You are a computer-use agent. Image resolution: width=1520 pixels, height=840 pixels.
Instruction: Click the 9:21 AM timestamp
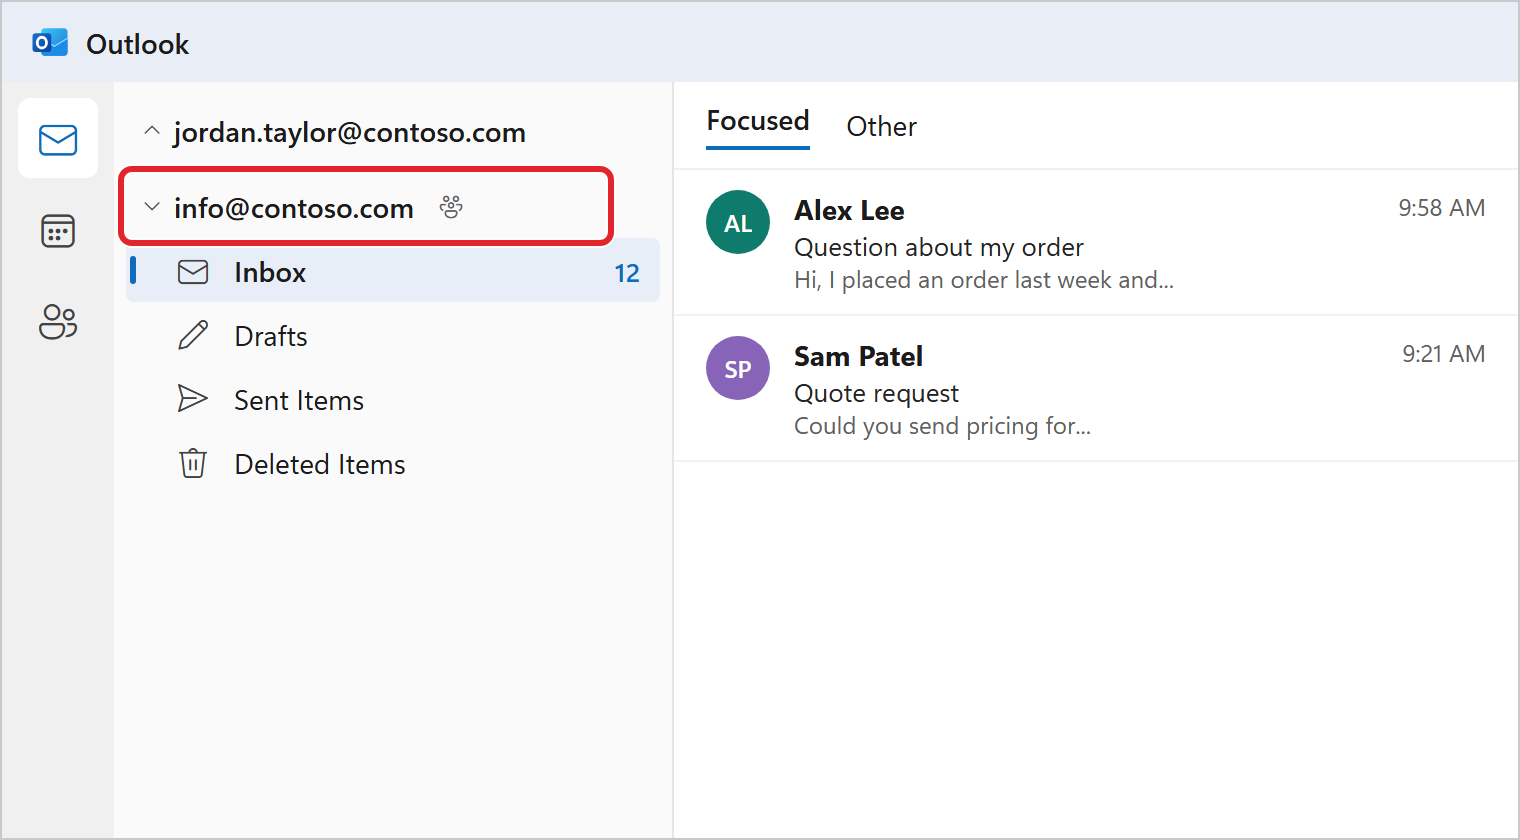coord(1443,354)
